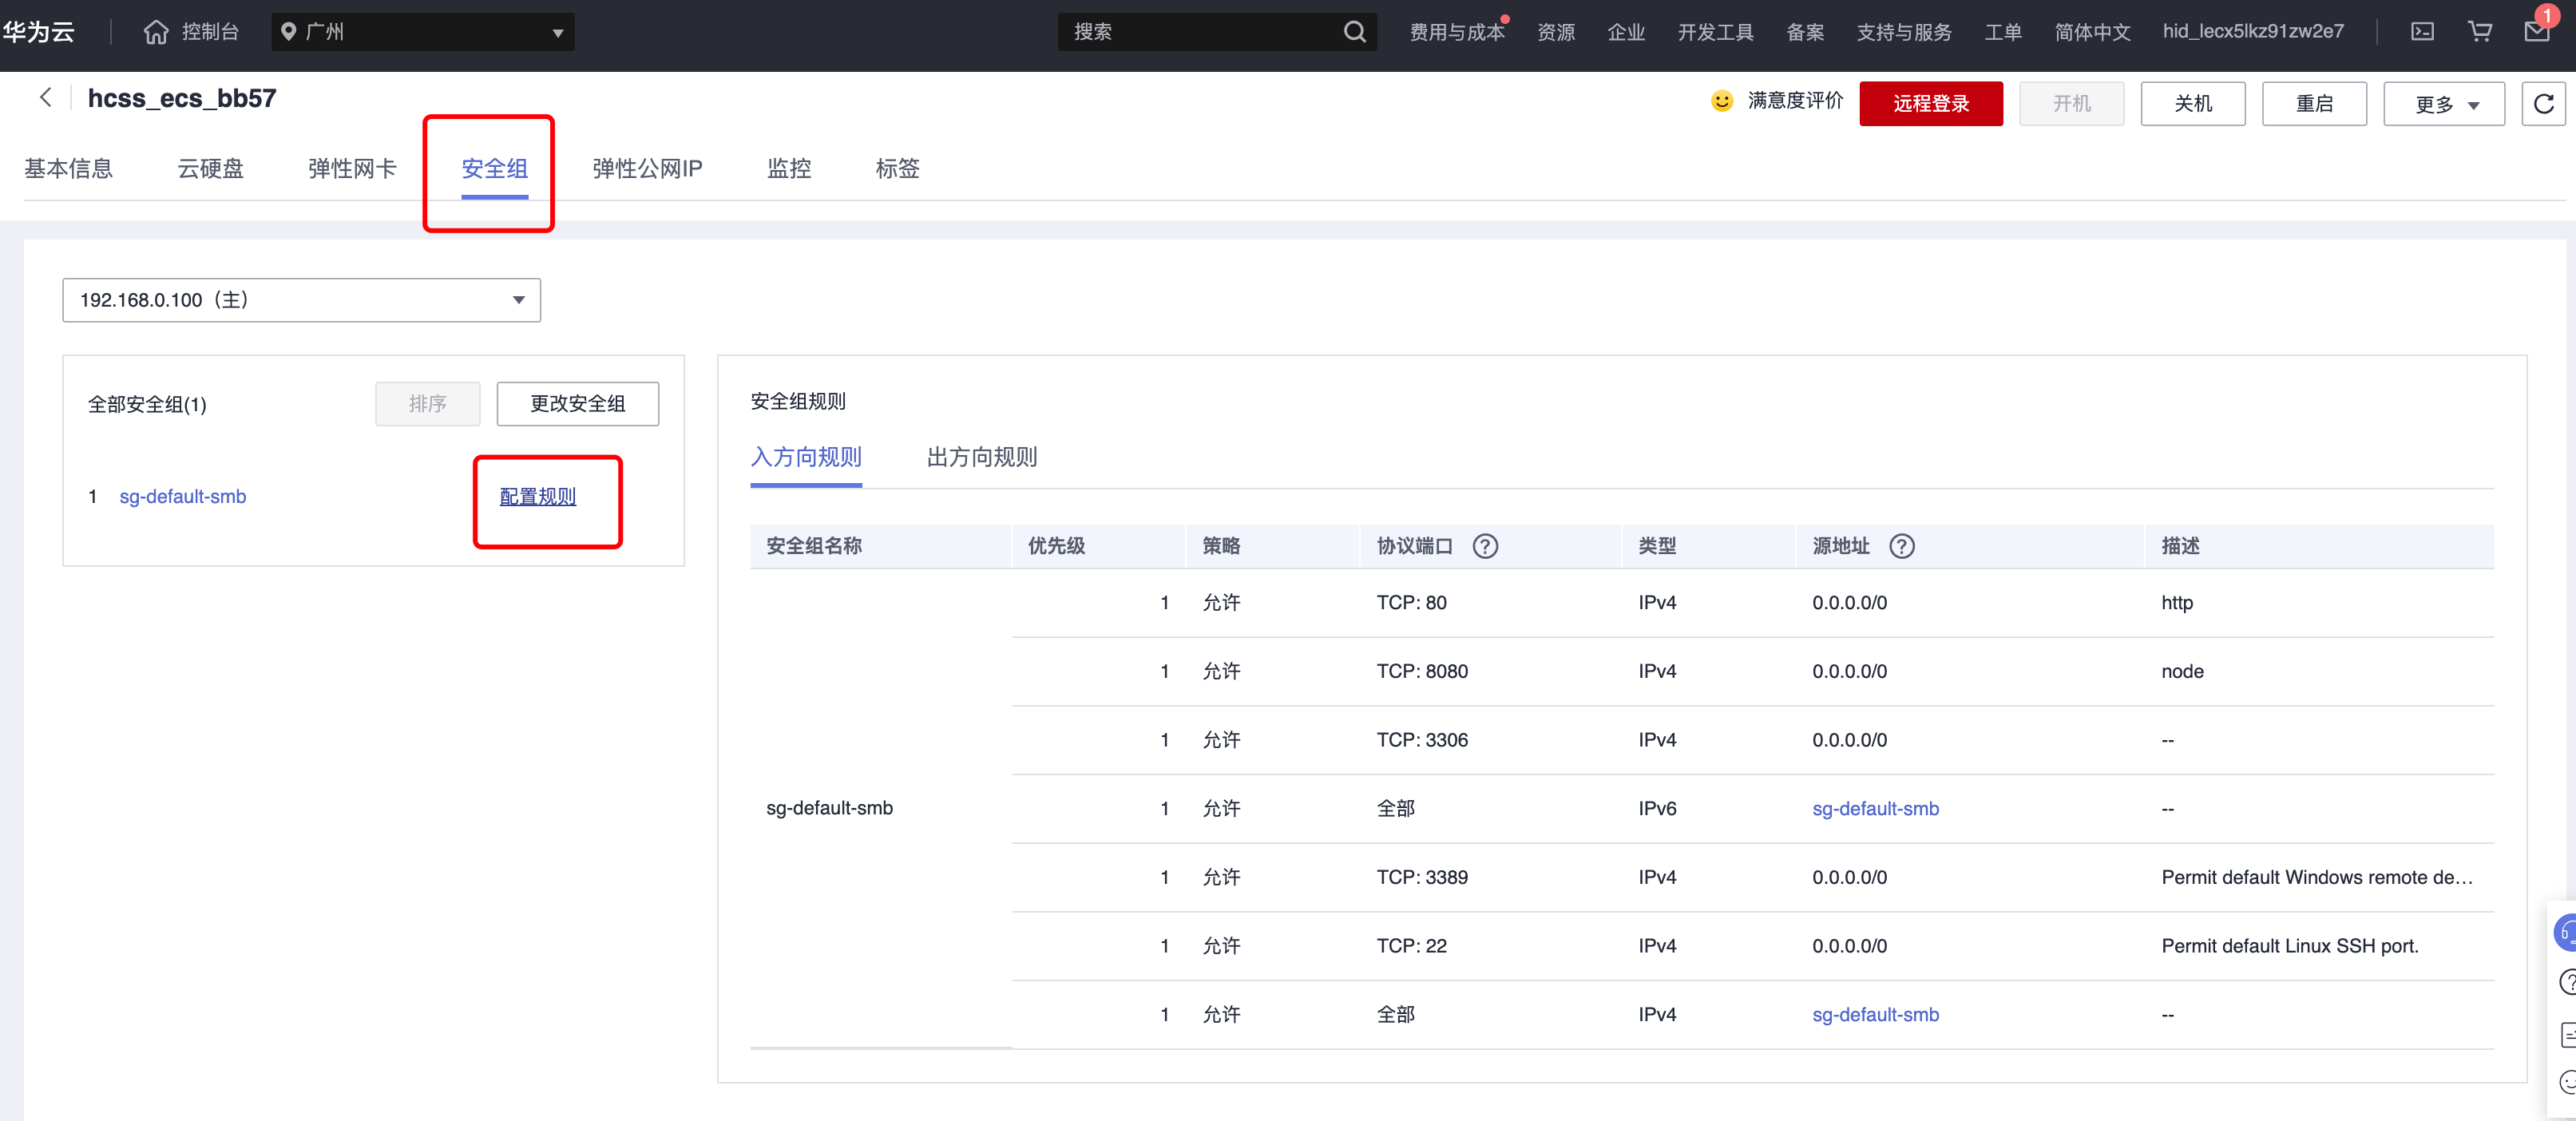Open the message inbox icon
Image resolution: width=2576 pixels, height=1121 pixels.
[x=2538, y=32]
